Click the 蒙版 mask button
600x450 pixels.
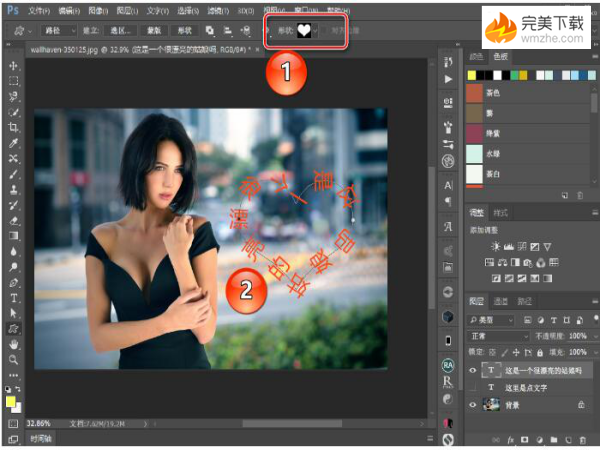click(x=154, y=31)
